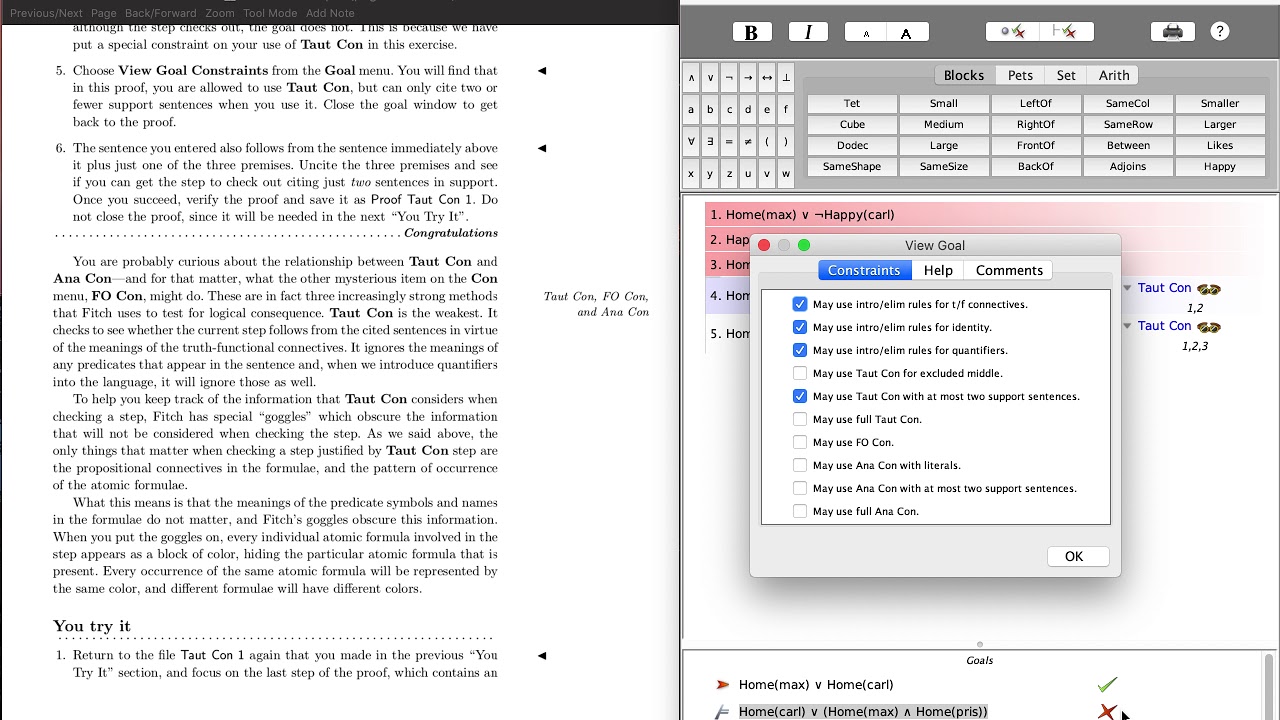This screenshot has height=720, width=1280.
Task: Click Add Note in PDF viewer toolbar
Action: pyautogui.click(x=330, y=13)
